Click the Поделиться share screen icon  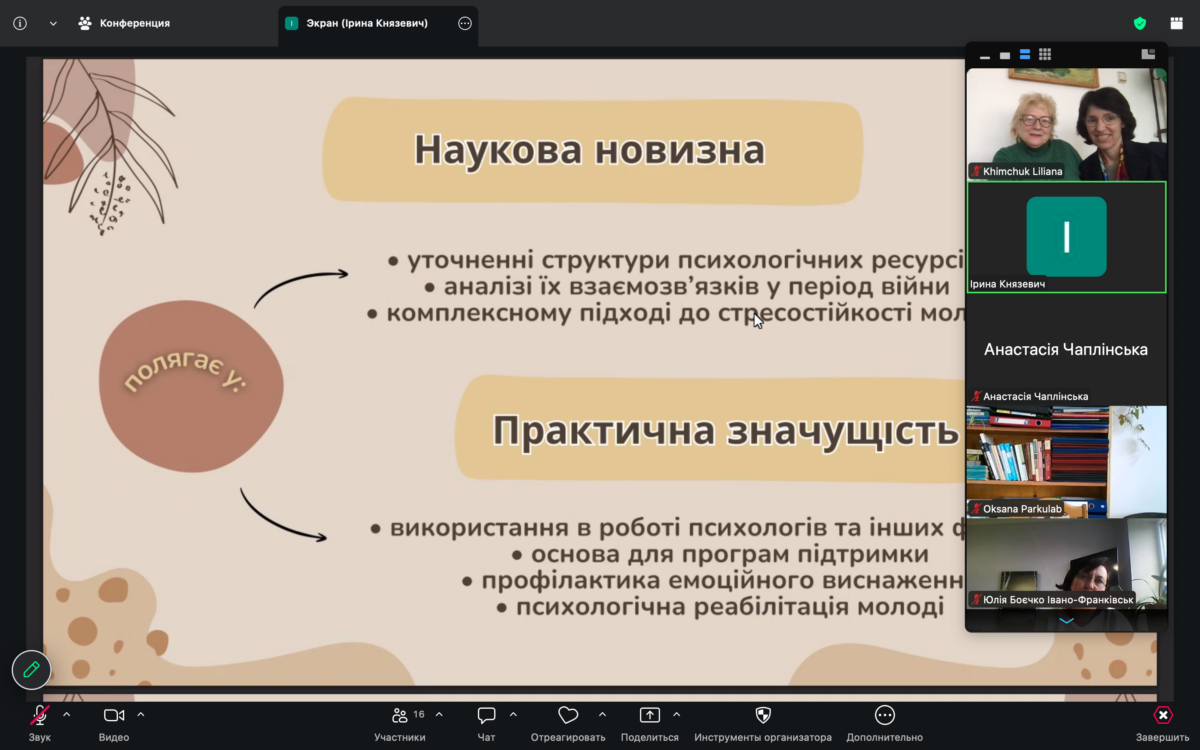(x=649, y=716)
